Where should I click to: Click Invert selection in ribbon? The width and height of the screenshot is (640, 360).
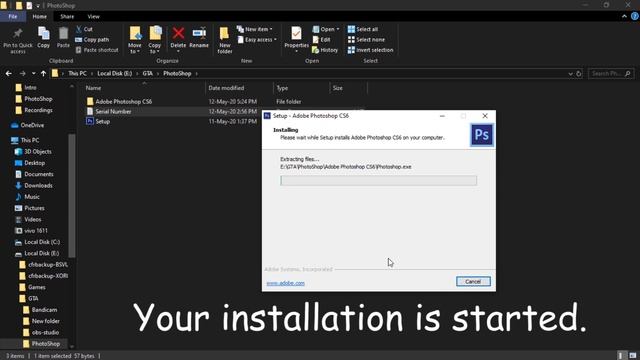[371, 50]
